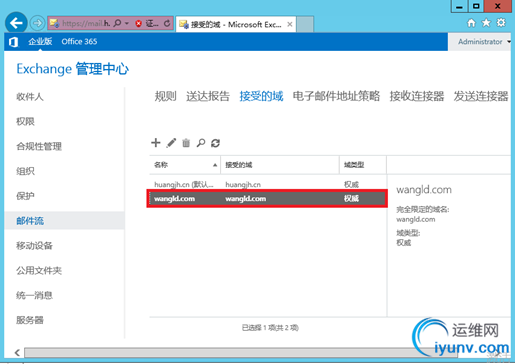Click the Office logo icon

point(13,42)
